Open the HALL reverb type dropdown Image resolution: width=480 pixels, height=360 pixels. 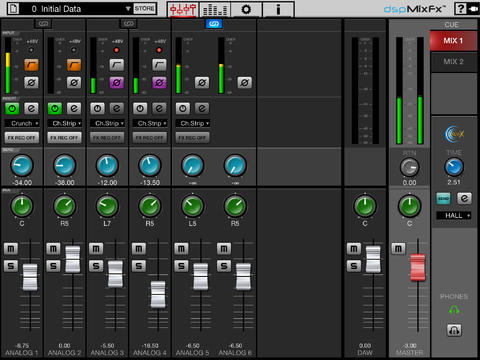[x=454, y=216]
